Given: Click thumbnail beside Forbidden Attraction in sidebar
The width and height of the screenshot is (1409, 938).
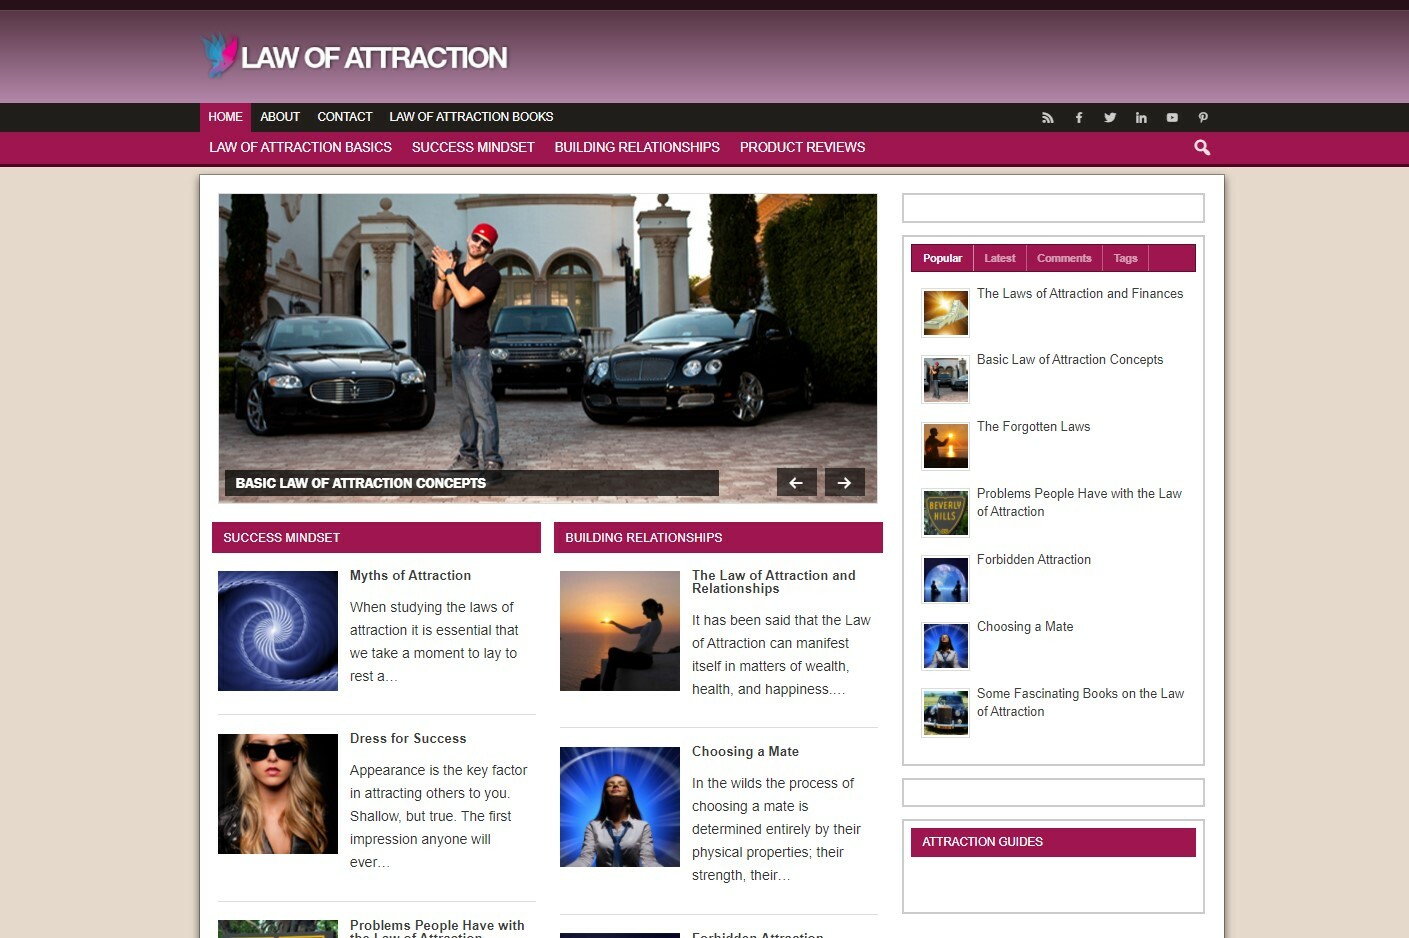Looking at the screenshot, I should coord(946,580).
